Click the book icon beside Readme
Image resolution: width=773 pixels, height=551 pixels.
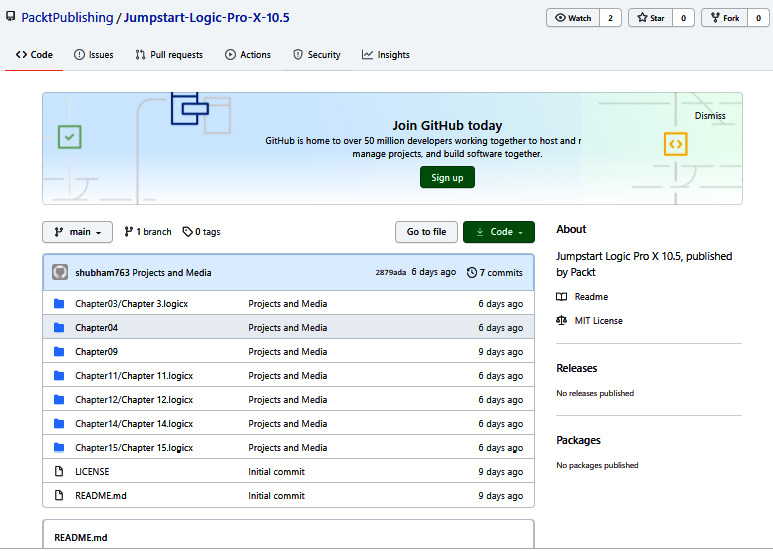tap(562, 297)
